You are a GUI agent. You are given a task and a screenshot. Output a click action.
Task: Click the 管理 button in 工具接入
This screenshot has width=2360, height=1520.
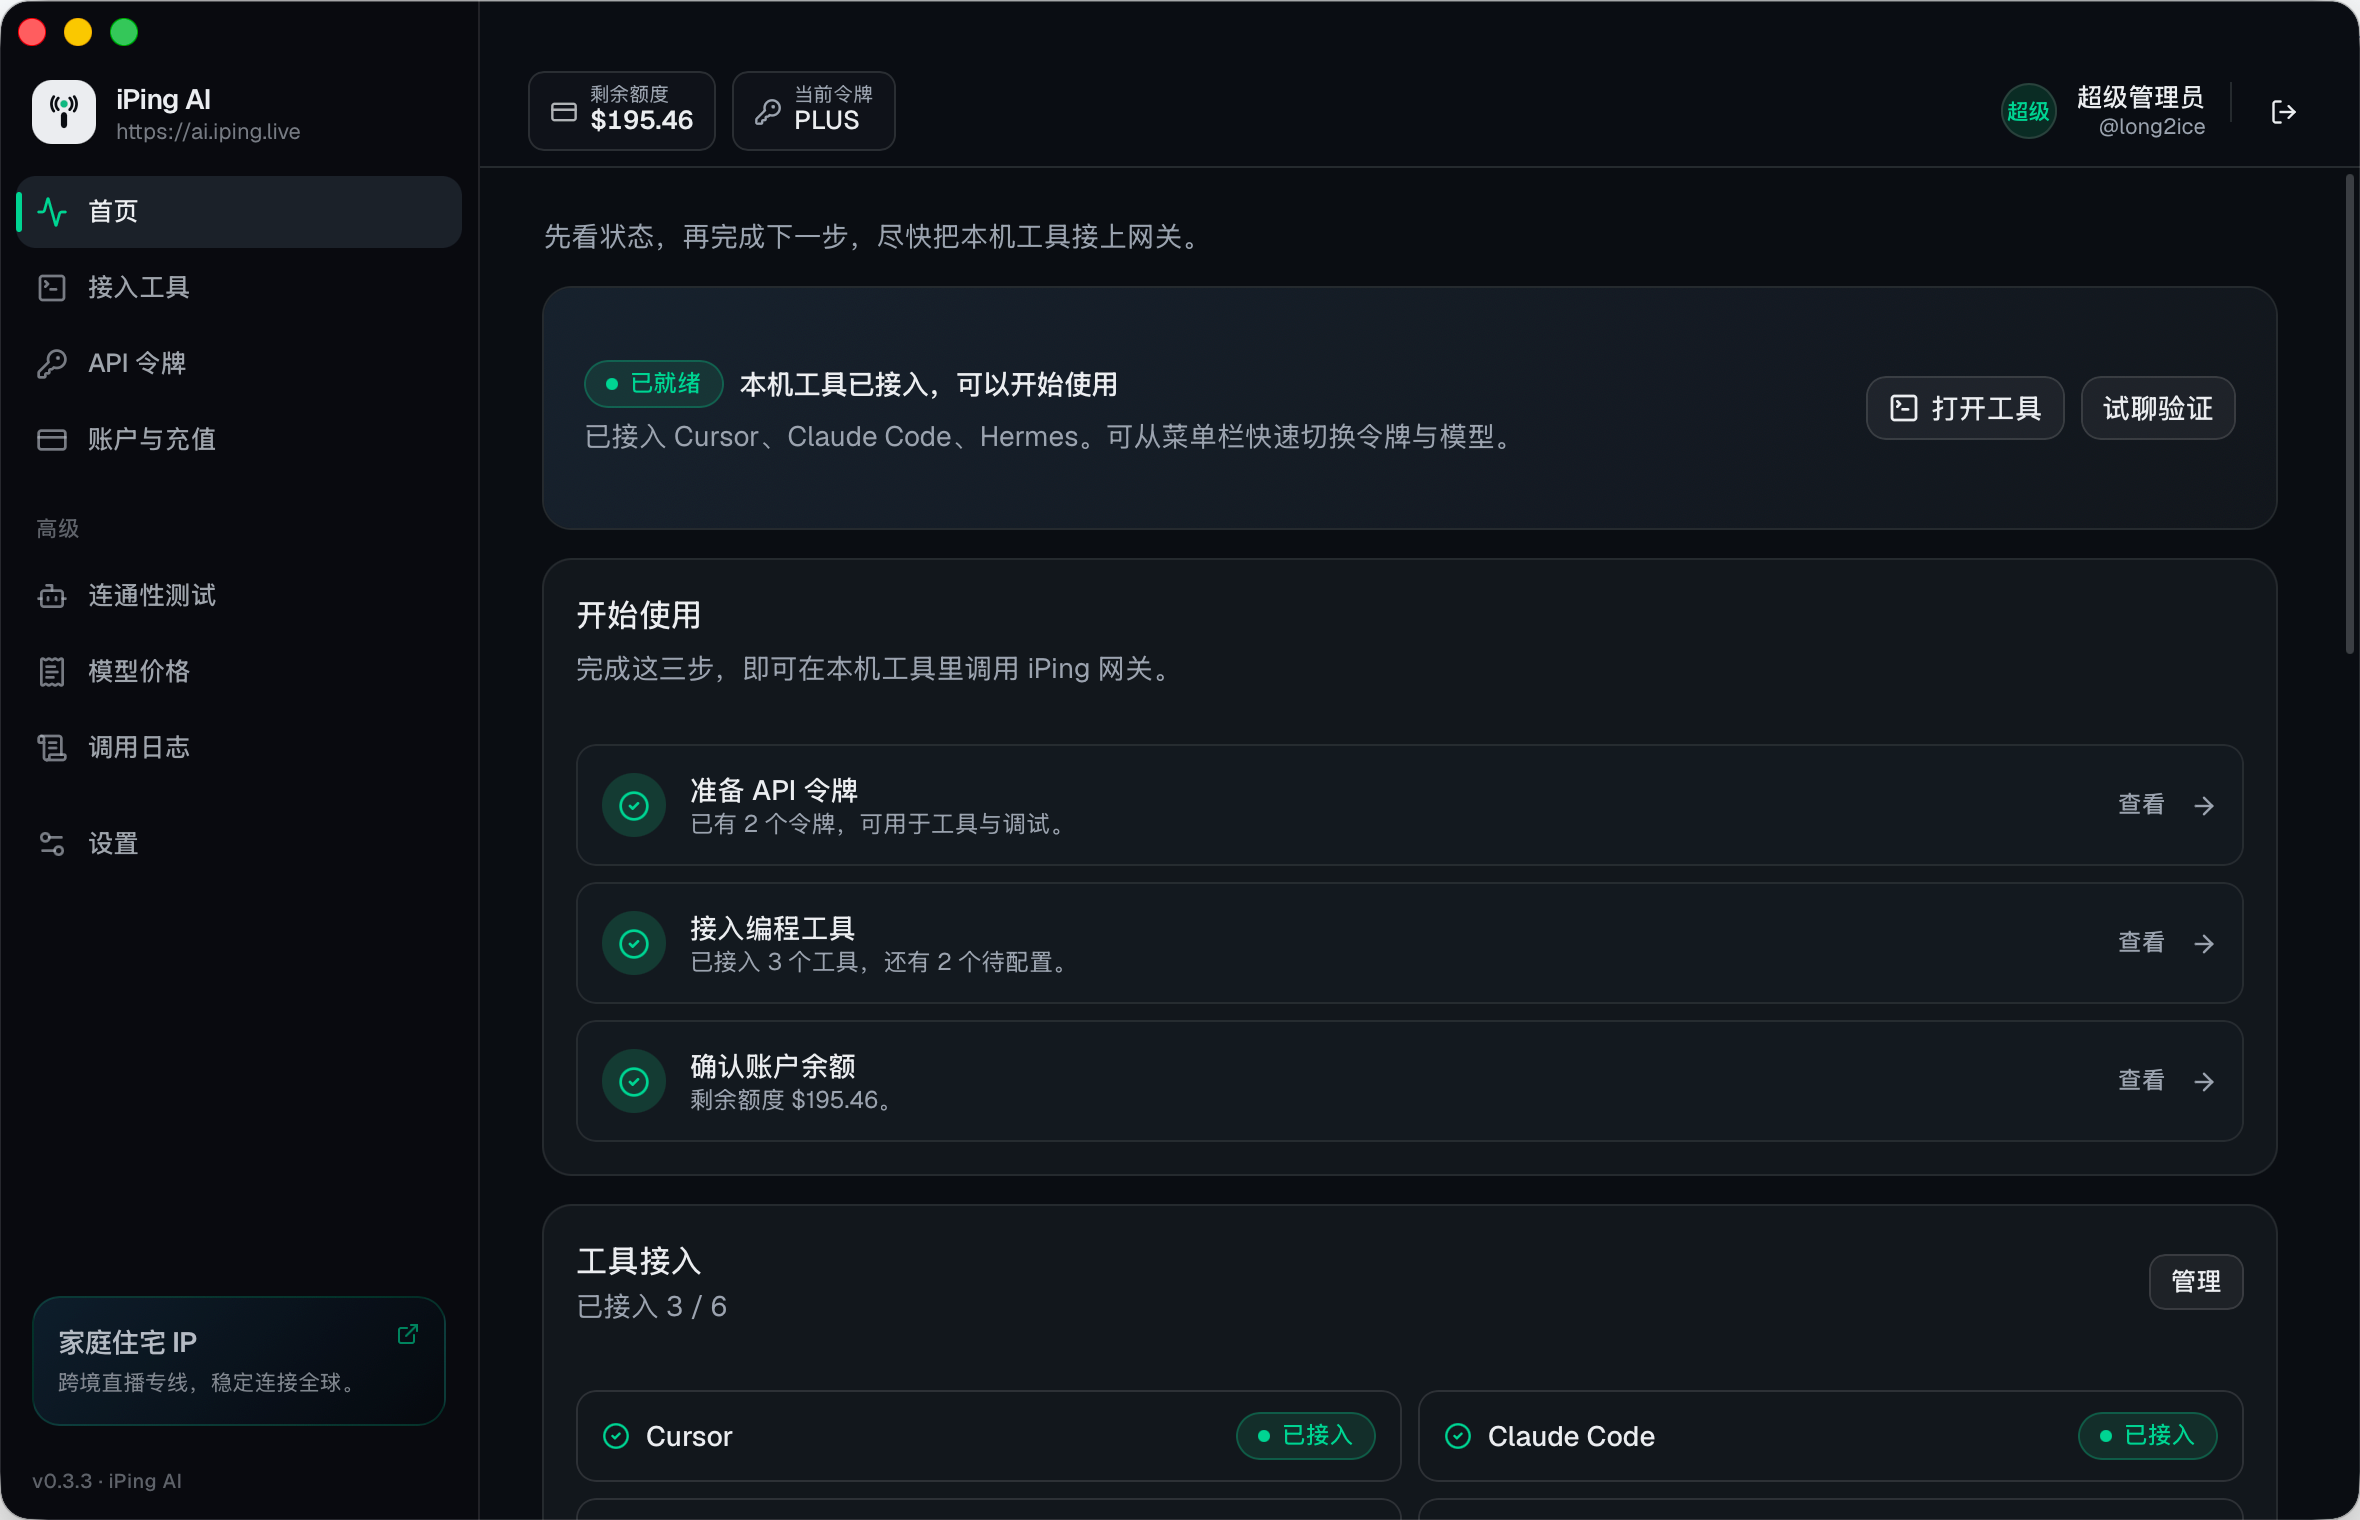[x=2196, y=1282]
